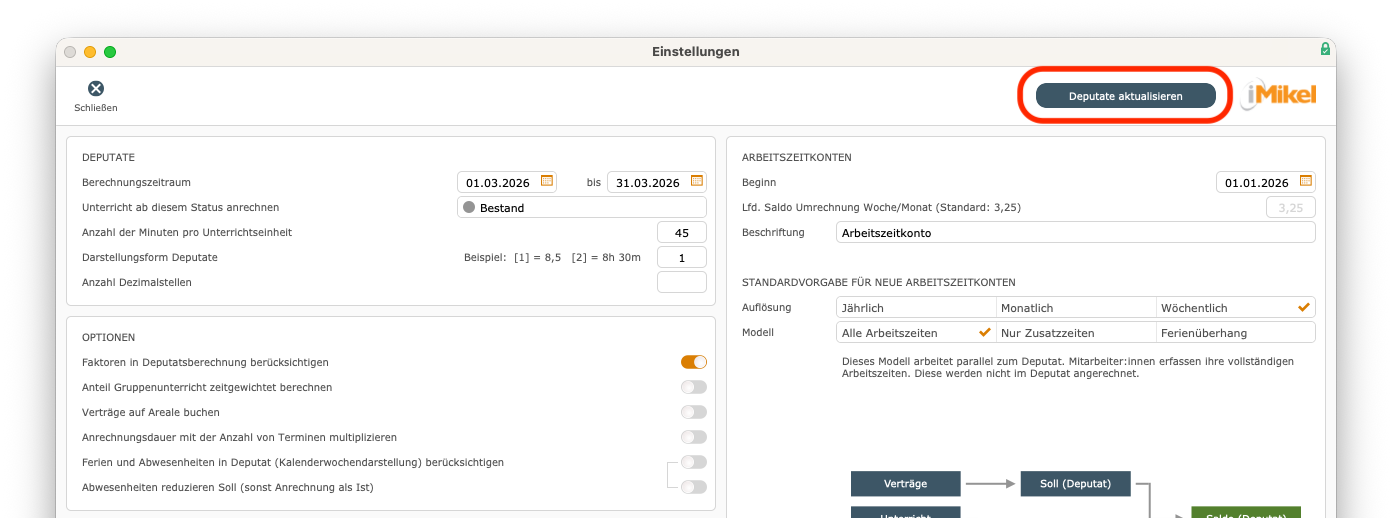Click the Einstellungen window title

tap(696, 51)
